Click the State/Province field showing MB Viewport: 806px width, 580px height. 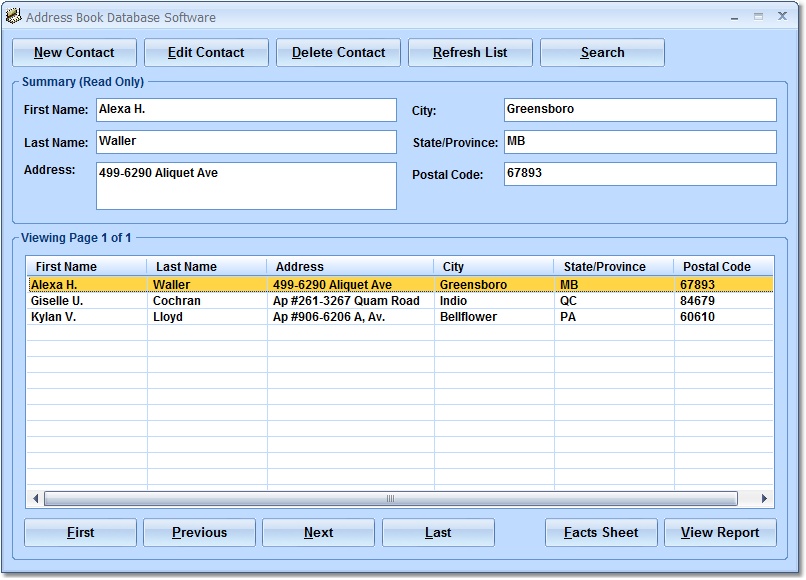(x=640, y=142)
